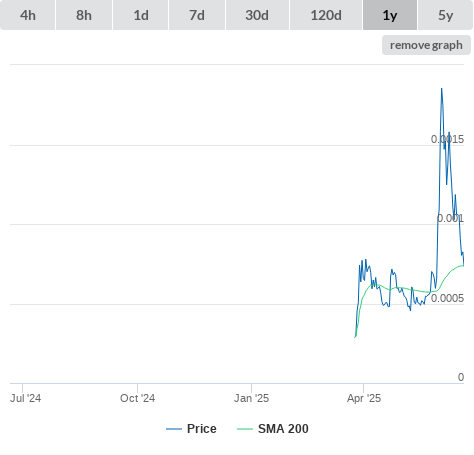Open the 120d time range tab
Viewport: 474px width, 455px height.
tap(326, 15)
